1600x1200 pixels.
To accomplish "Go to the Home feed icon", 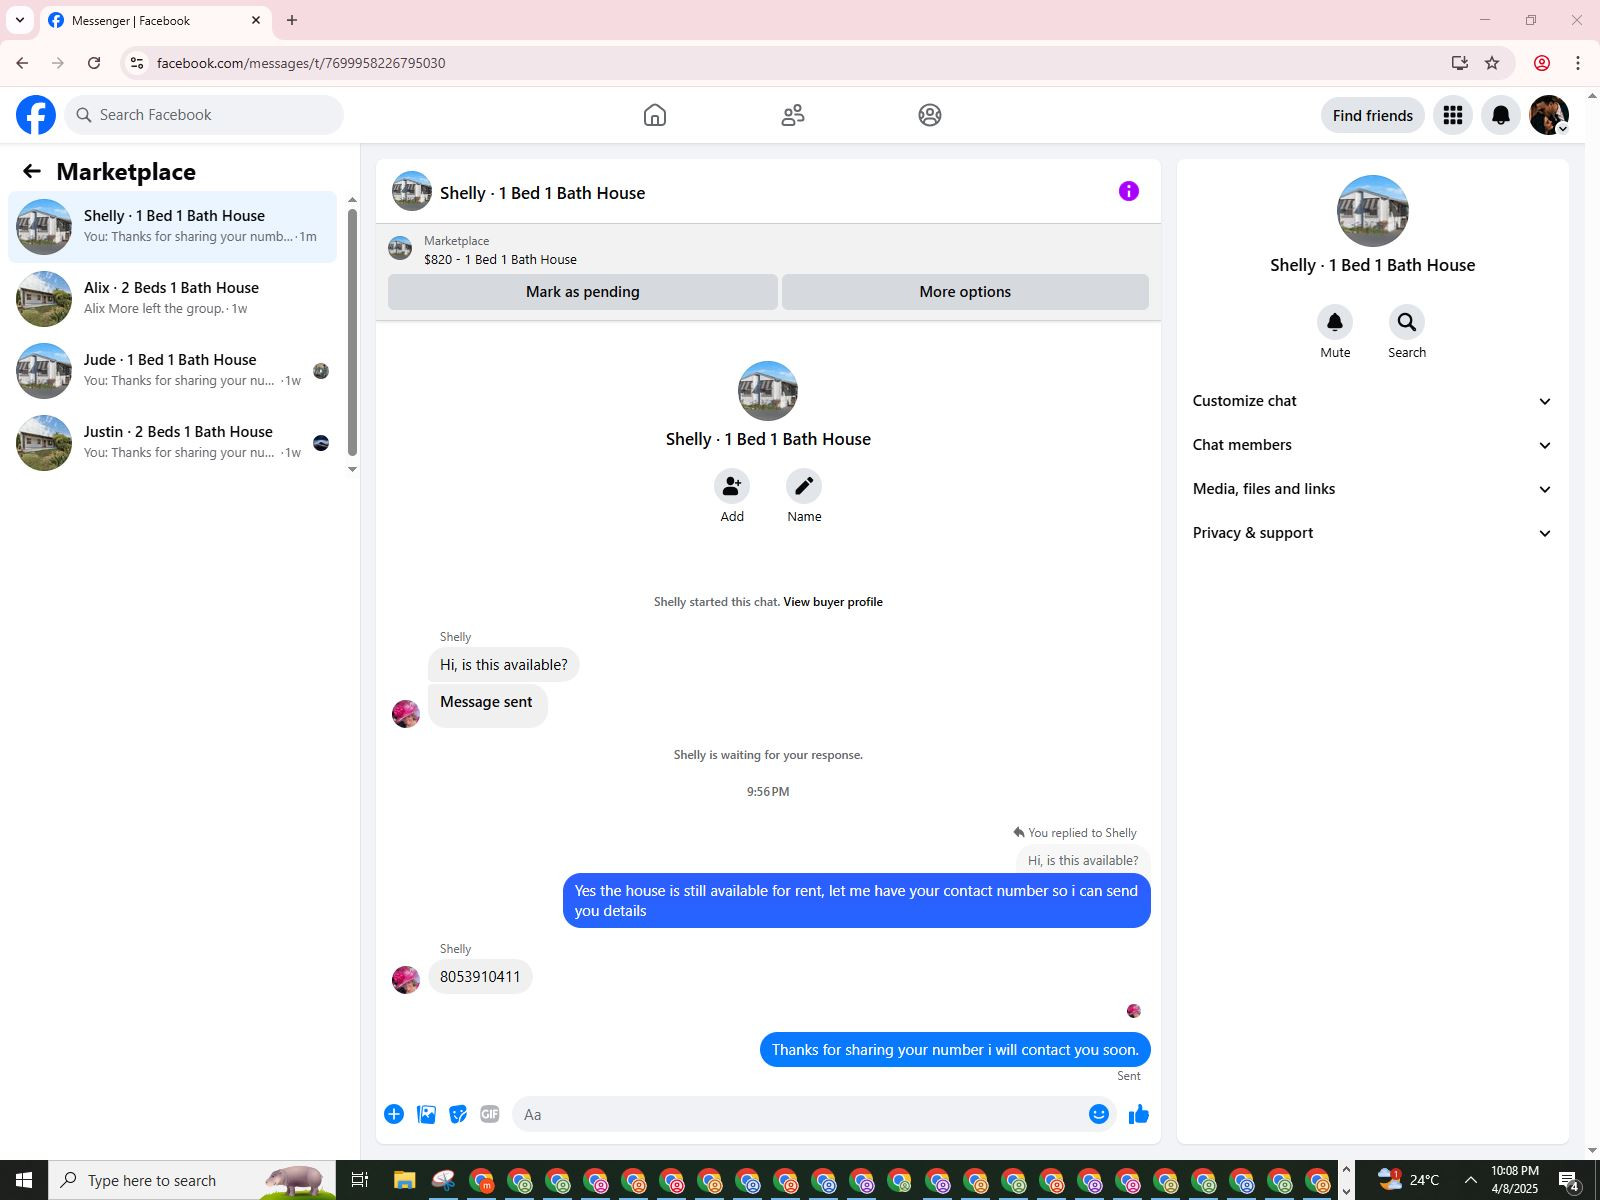I will (x=655, y=115).
